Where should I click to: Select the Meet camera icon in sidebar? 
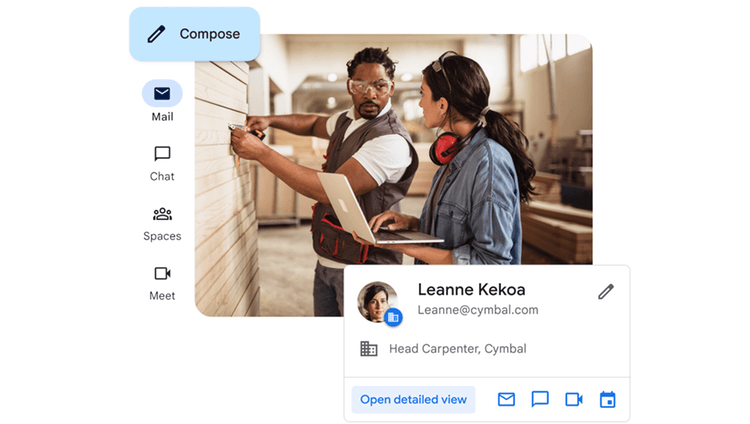click(x=162, y=273)
